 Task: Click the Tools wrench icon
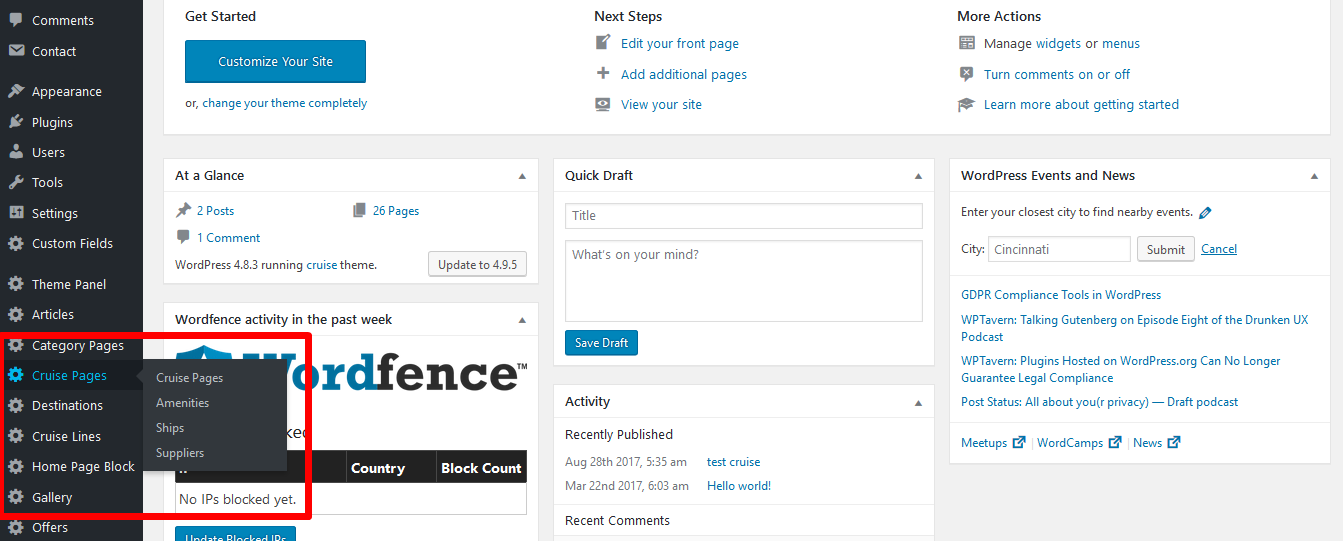[16, 182]
